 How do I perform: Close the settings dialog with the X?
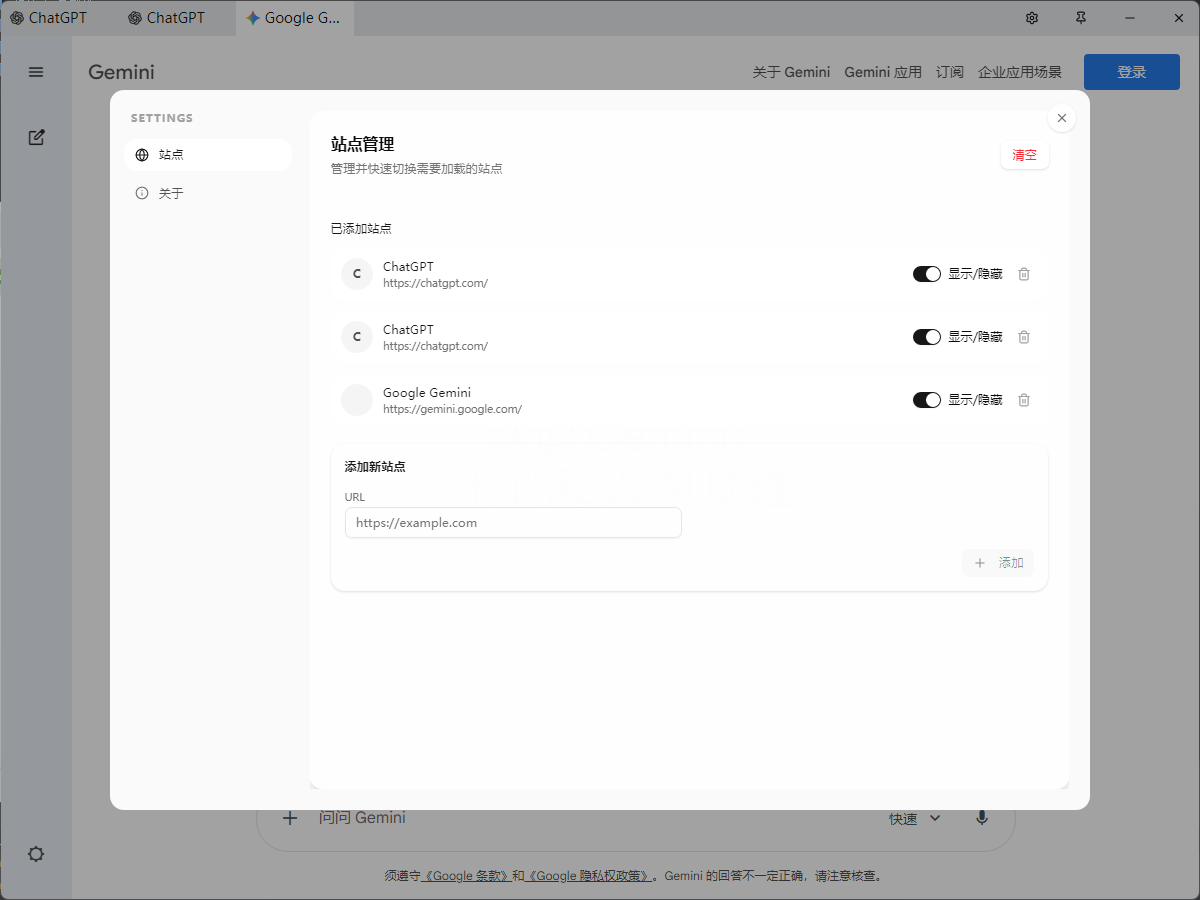point(1062,118)
